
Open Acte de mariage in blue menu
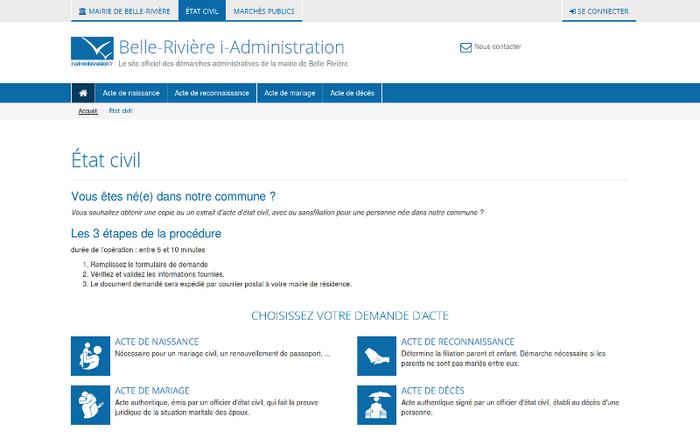(x=290, y=93)
